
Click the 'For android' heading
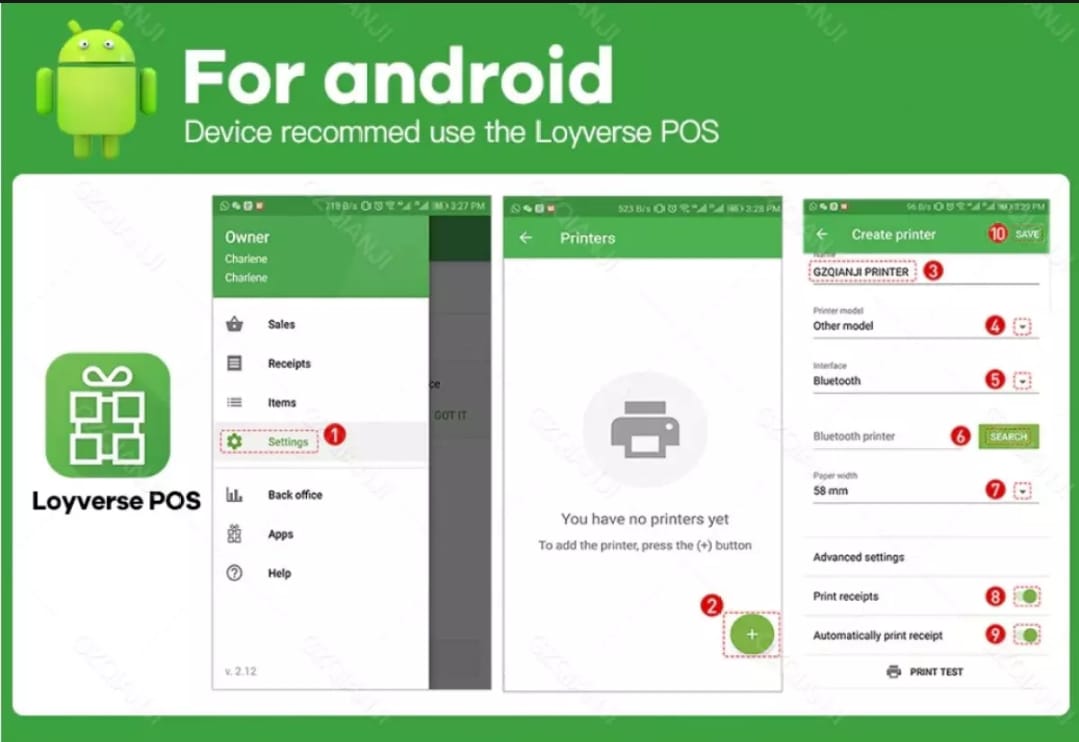point(398,76)
